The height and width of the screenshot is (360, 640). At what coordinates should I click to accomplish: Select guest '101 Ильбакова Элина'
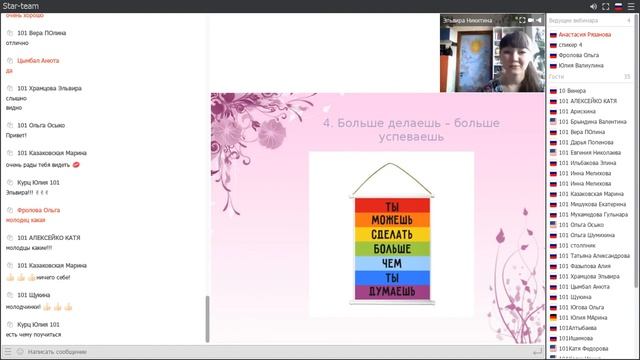(x=587, y=163)
